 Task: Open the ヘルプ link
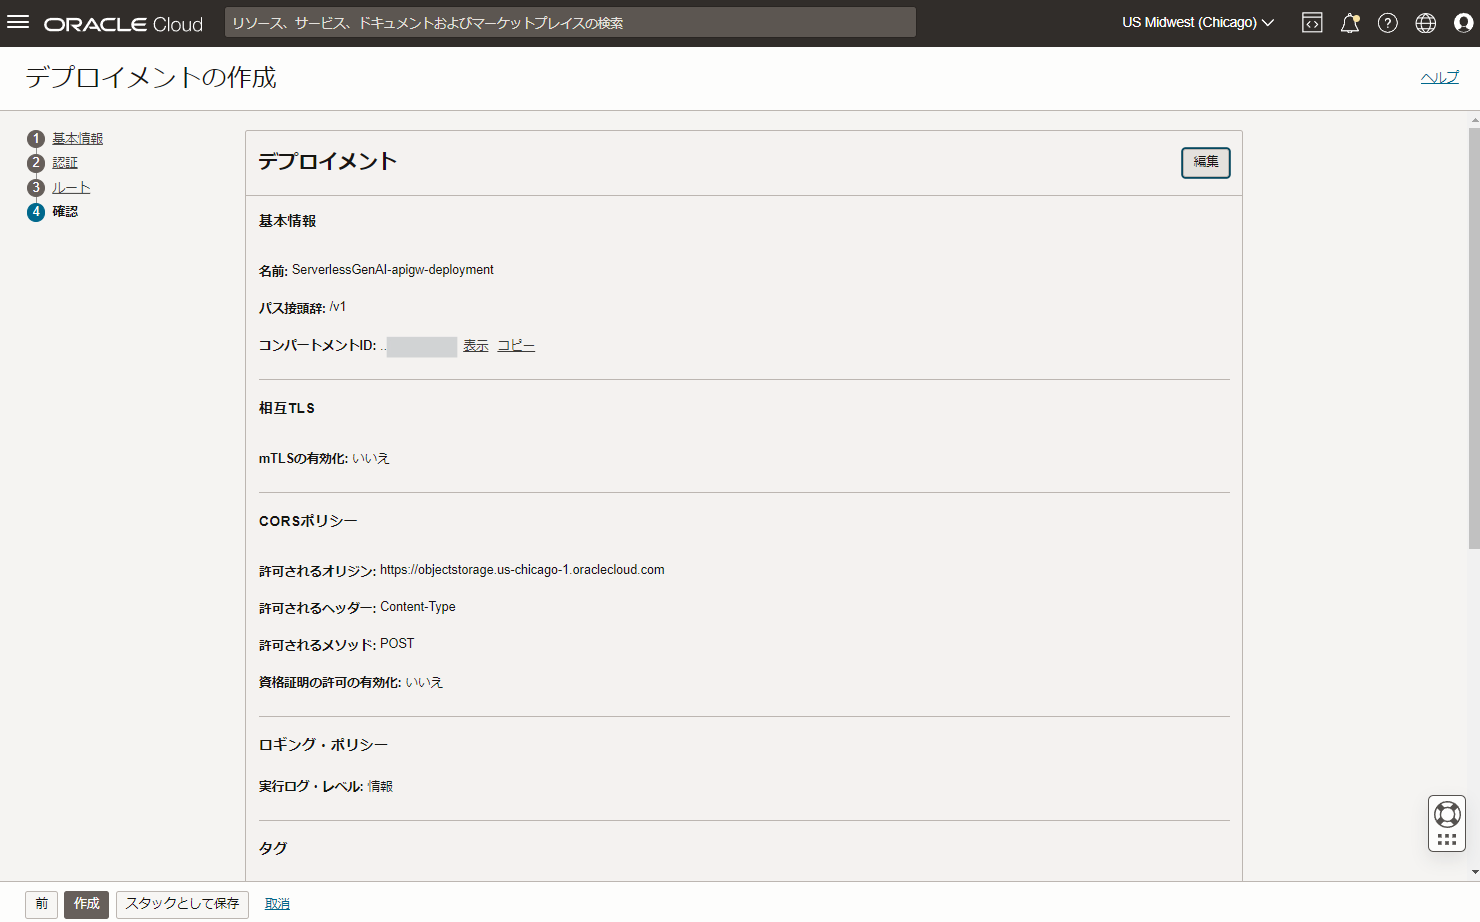1440,77
